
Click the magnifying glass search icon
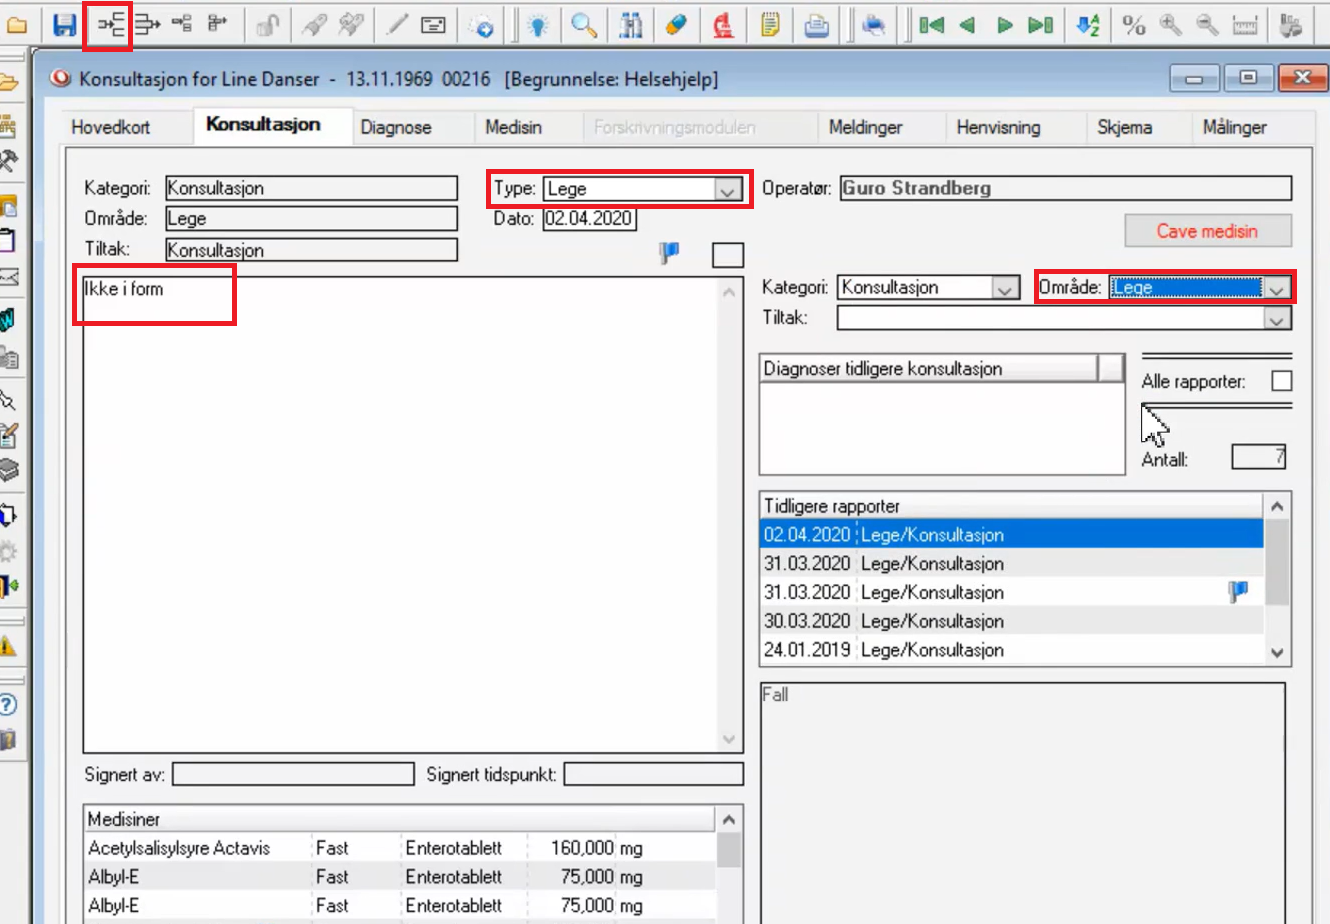[584, 25]
